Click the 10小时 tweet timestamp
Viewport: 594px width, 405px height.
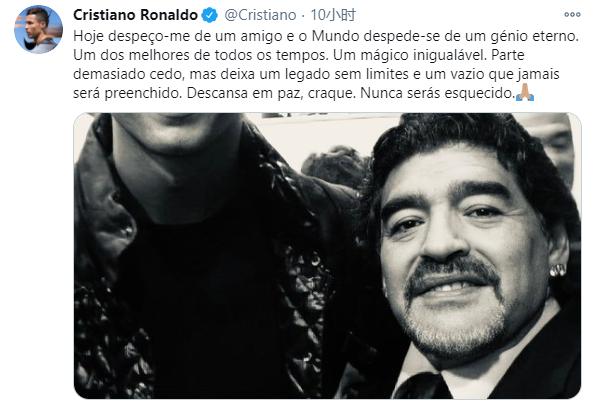pos(333,16)
